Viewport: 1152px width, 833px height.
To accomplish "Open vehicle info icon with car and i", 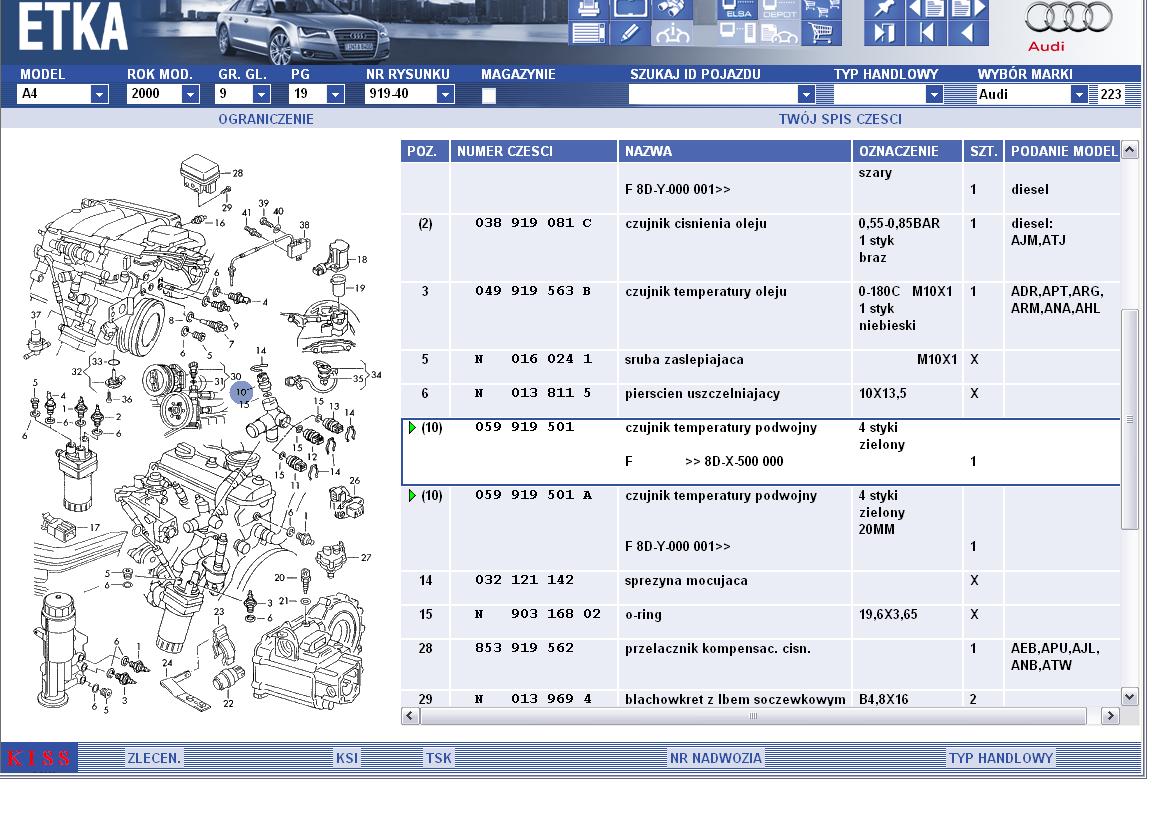I will (672, 33).
